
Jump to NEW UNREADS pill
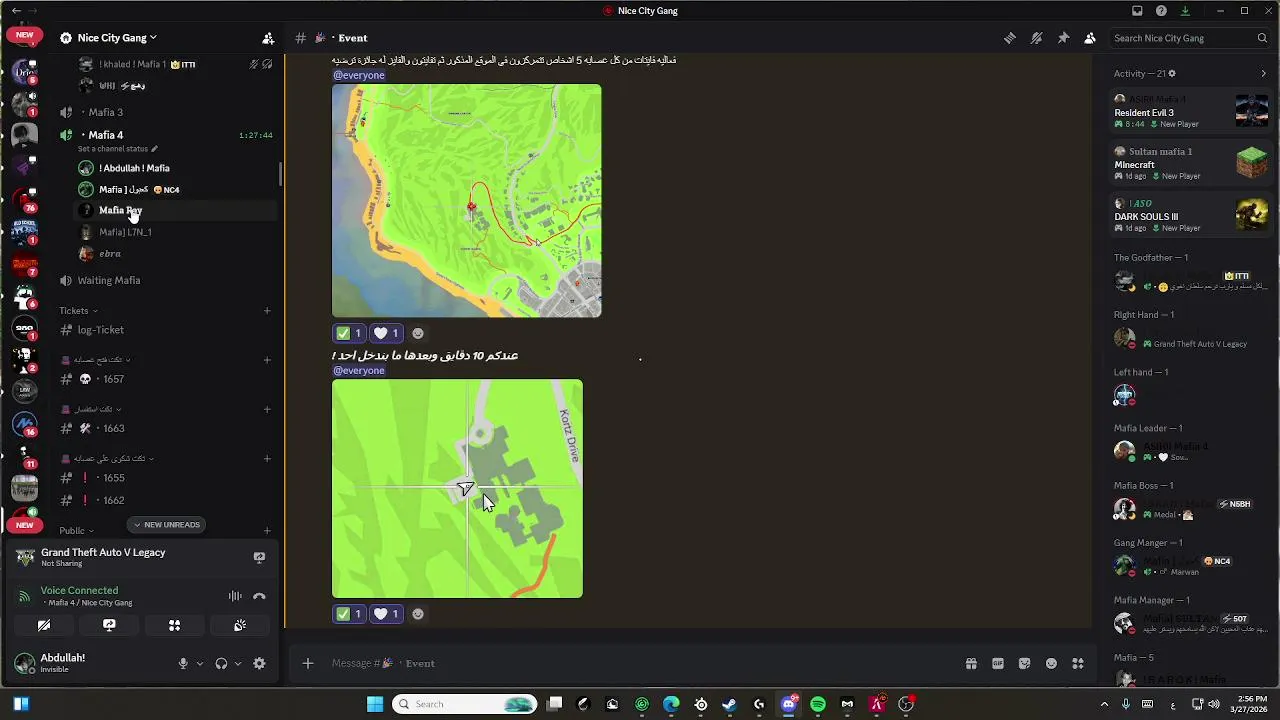click(166, 525)
